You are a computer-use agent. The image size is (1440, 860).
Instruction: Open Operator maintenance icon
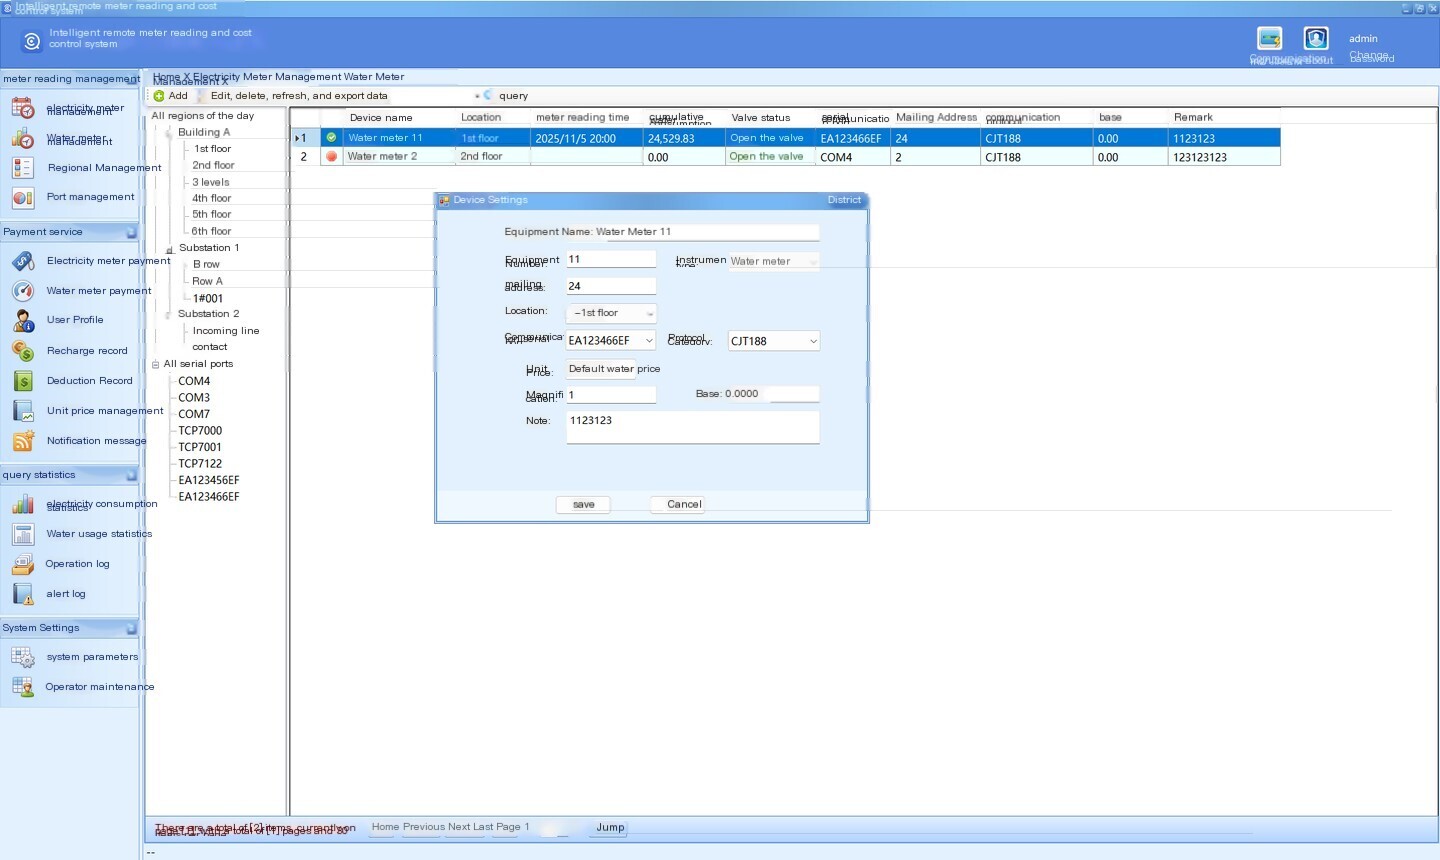(23, 687)
